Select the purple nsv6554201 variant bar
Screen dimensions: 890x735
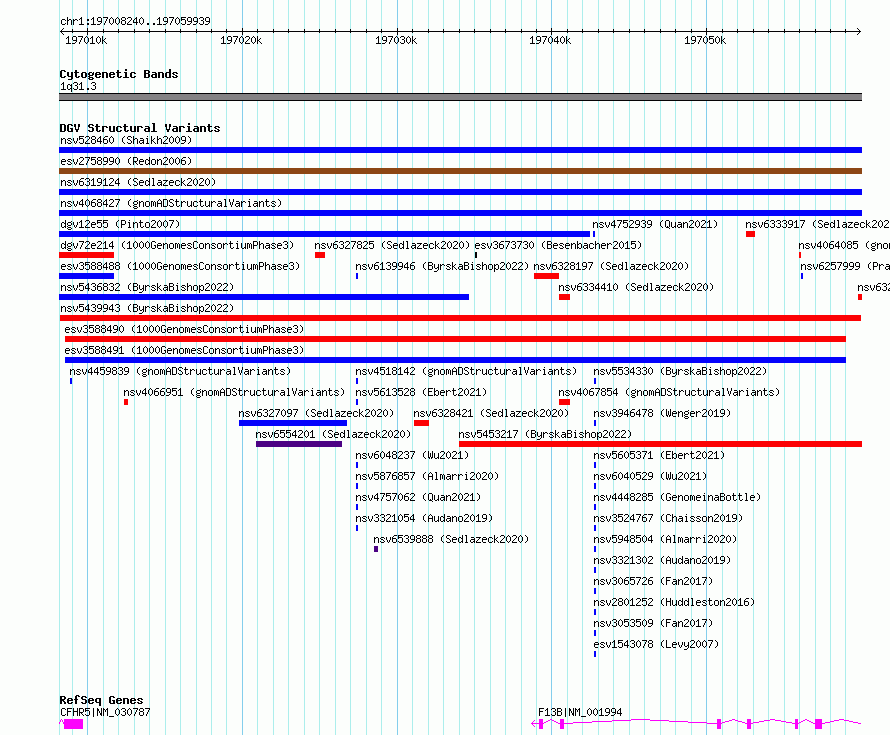click(299, 444)
